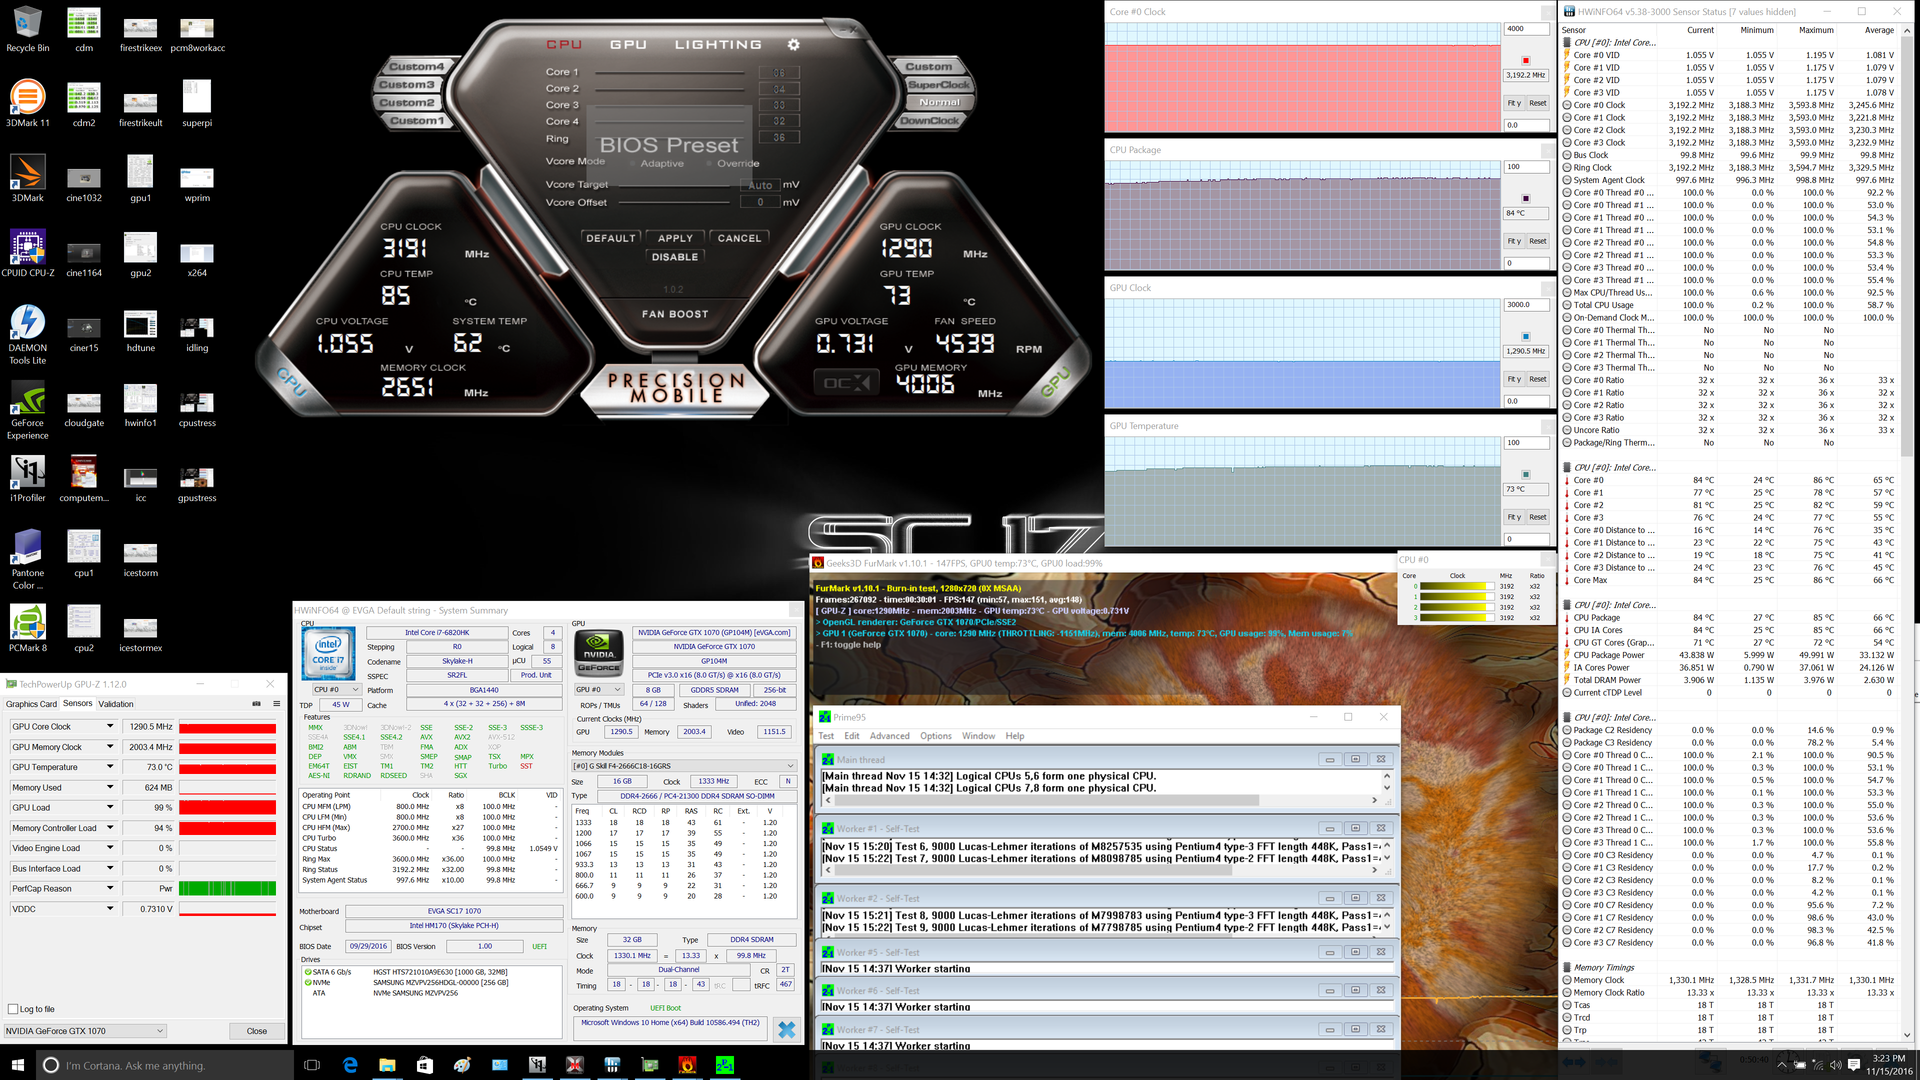Launch 3DMark 11 from the desktop

click(28, 103)
